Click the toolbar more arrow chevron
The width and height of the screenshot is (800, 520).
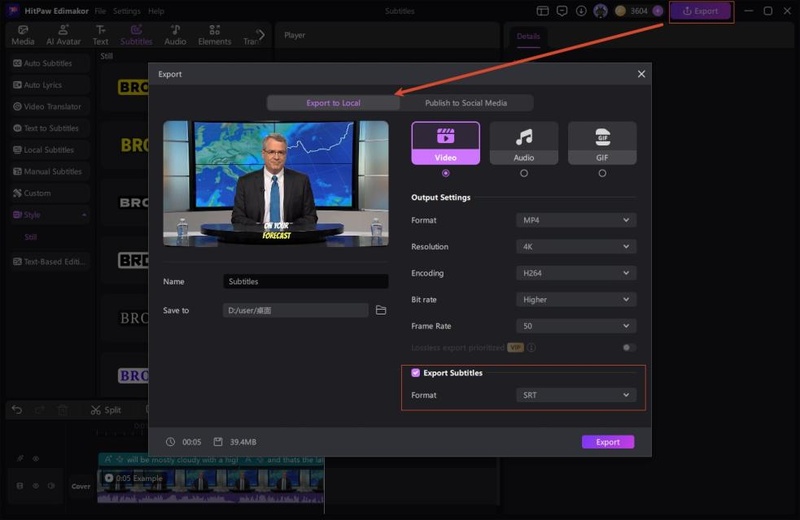(x=261, y=35)
